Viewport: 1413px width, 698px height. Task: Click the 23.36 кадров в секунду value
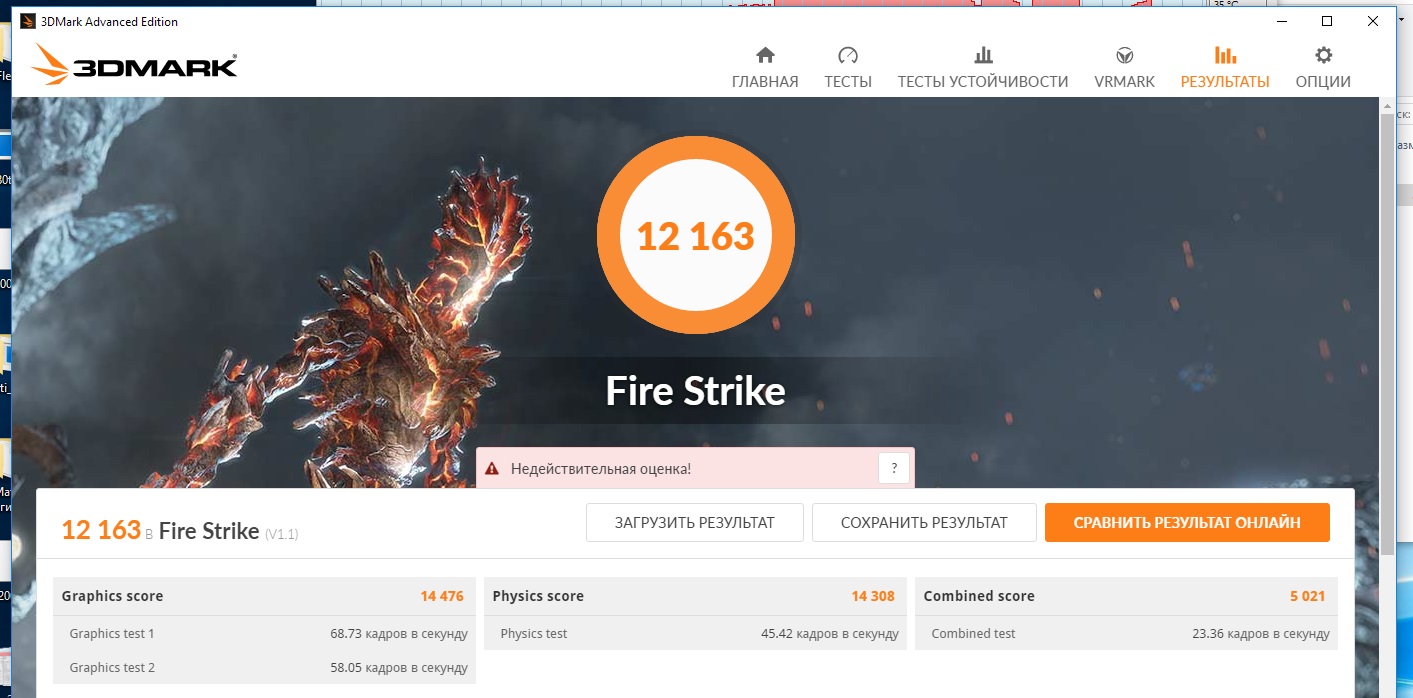pyautogui.click(x=1260, y=633)
